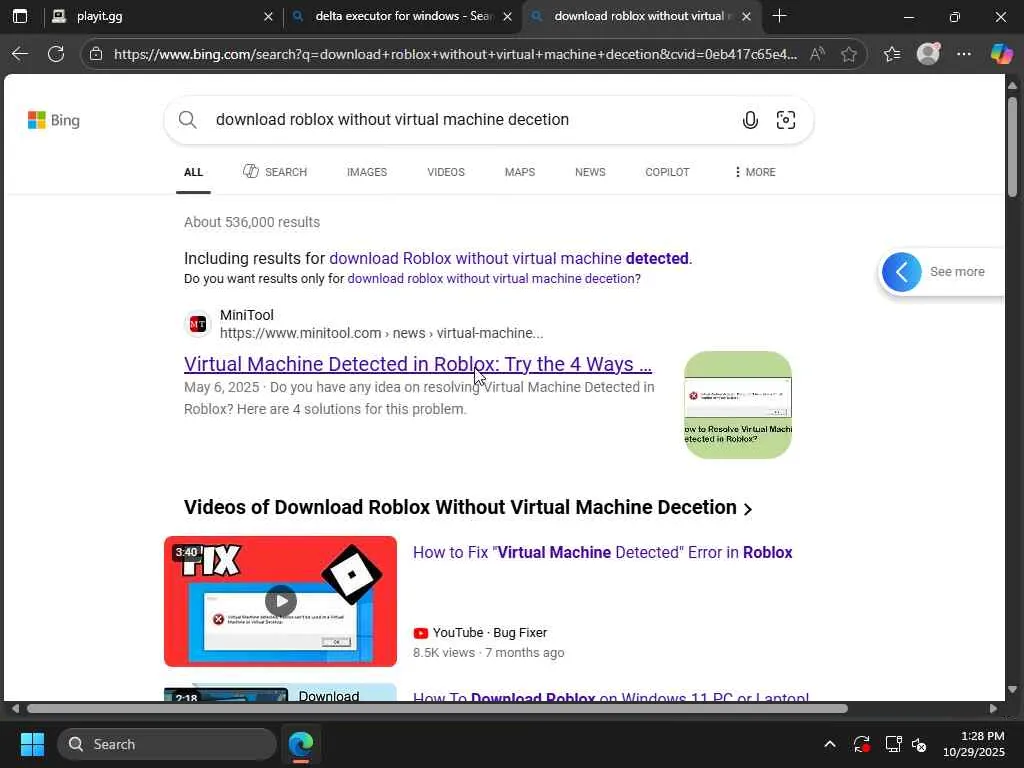
Task: Open the corrected 'virtual machine detected' query link
Action: coord(509,259)
